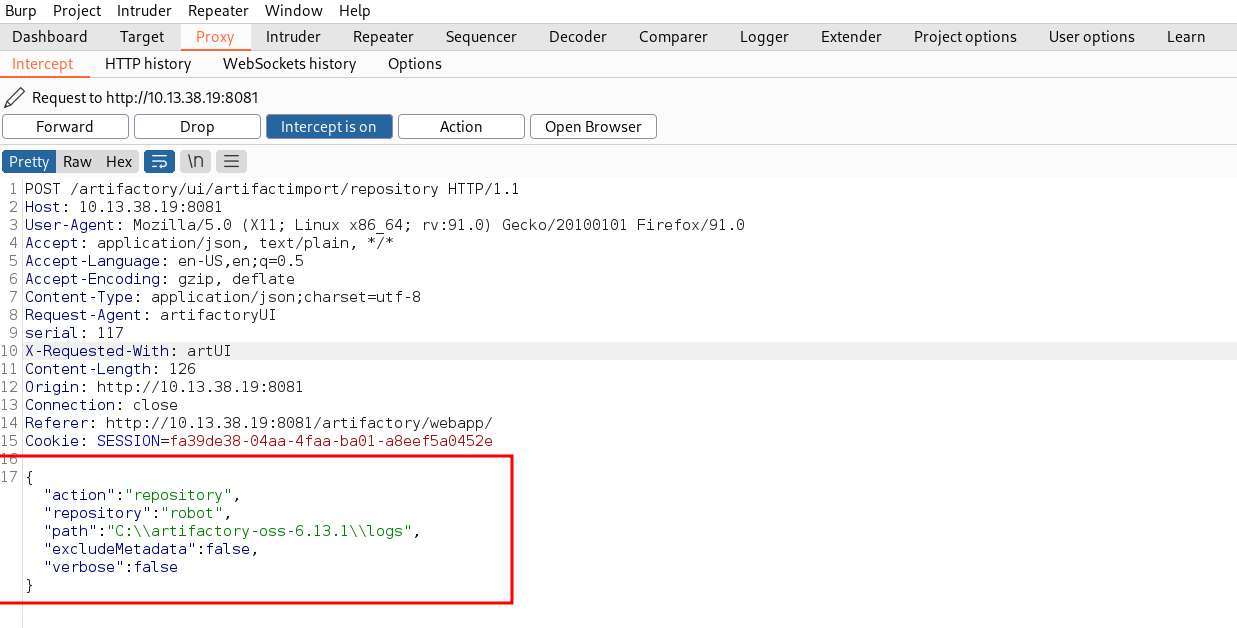Click the "verbose":false JSON line
This screenshot has height=628, width=1237.
tap(110, 567)
